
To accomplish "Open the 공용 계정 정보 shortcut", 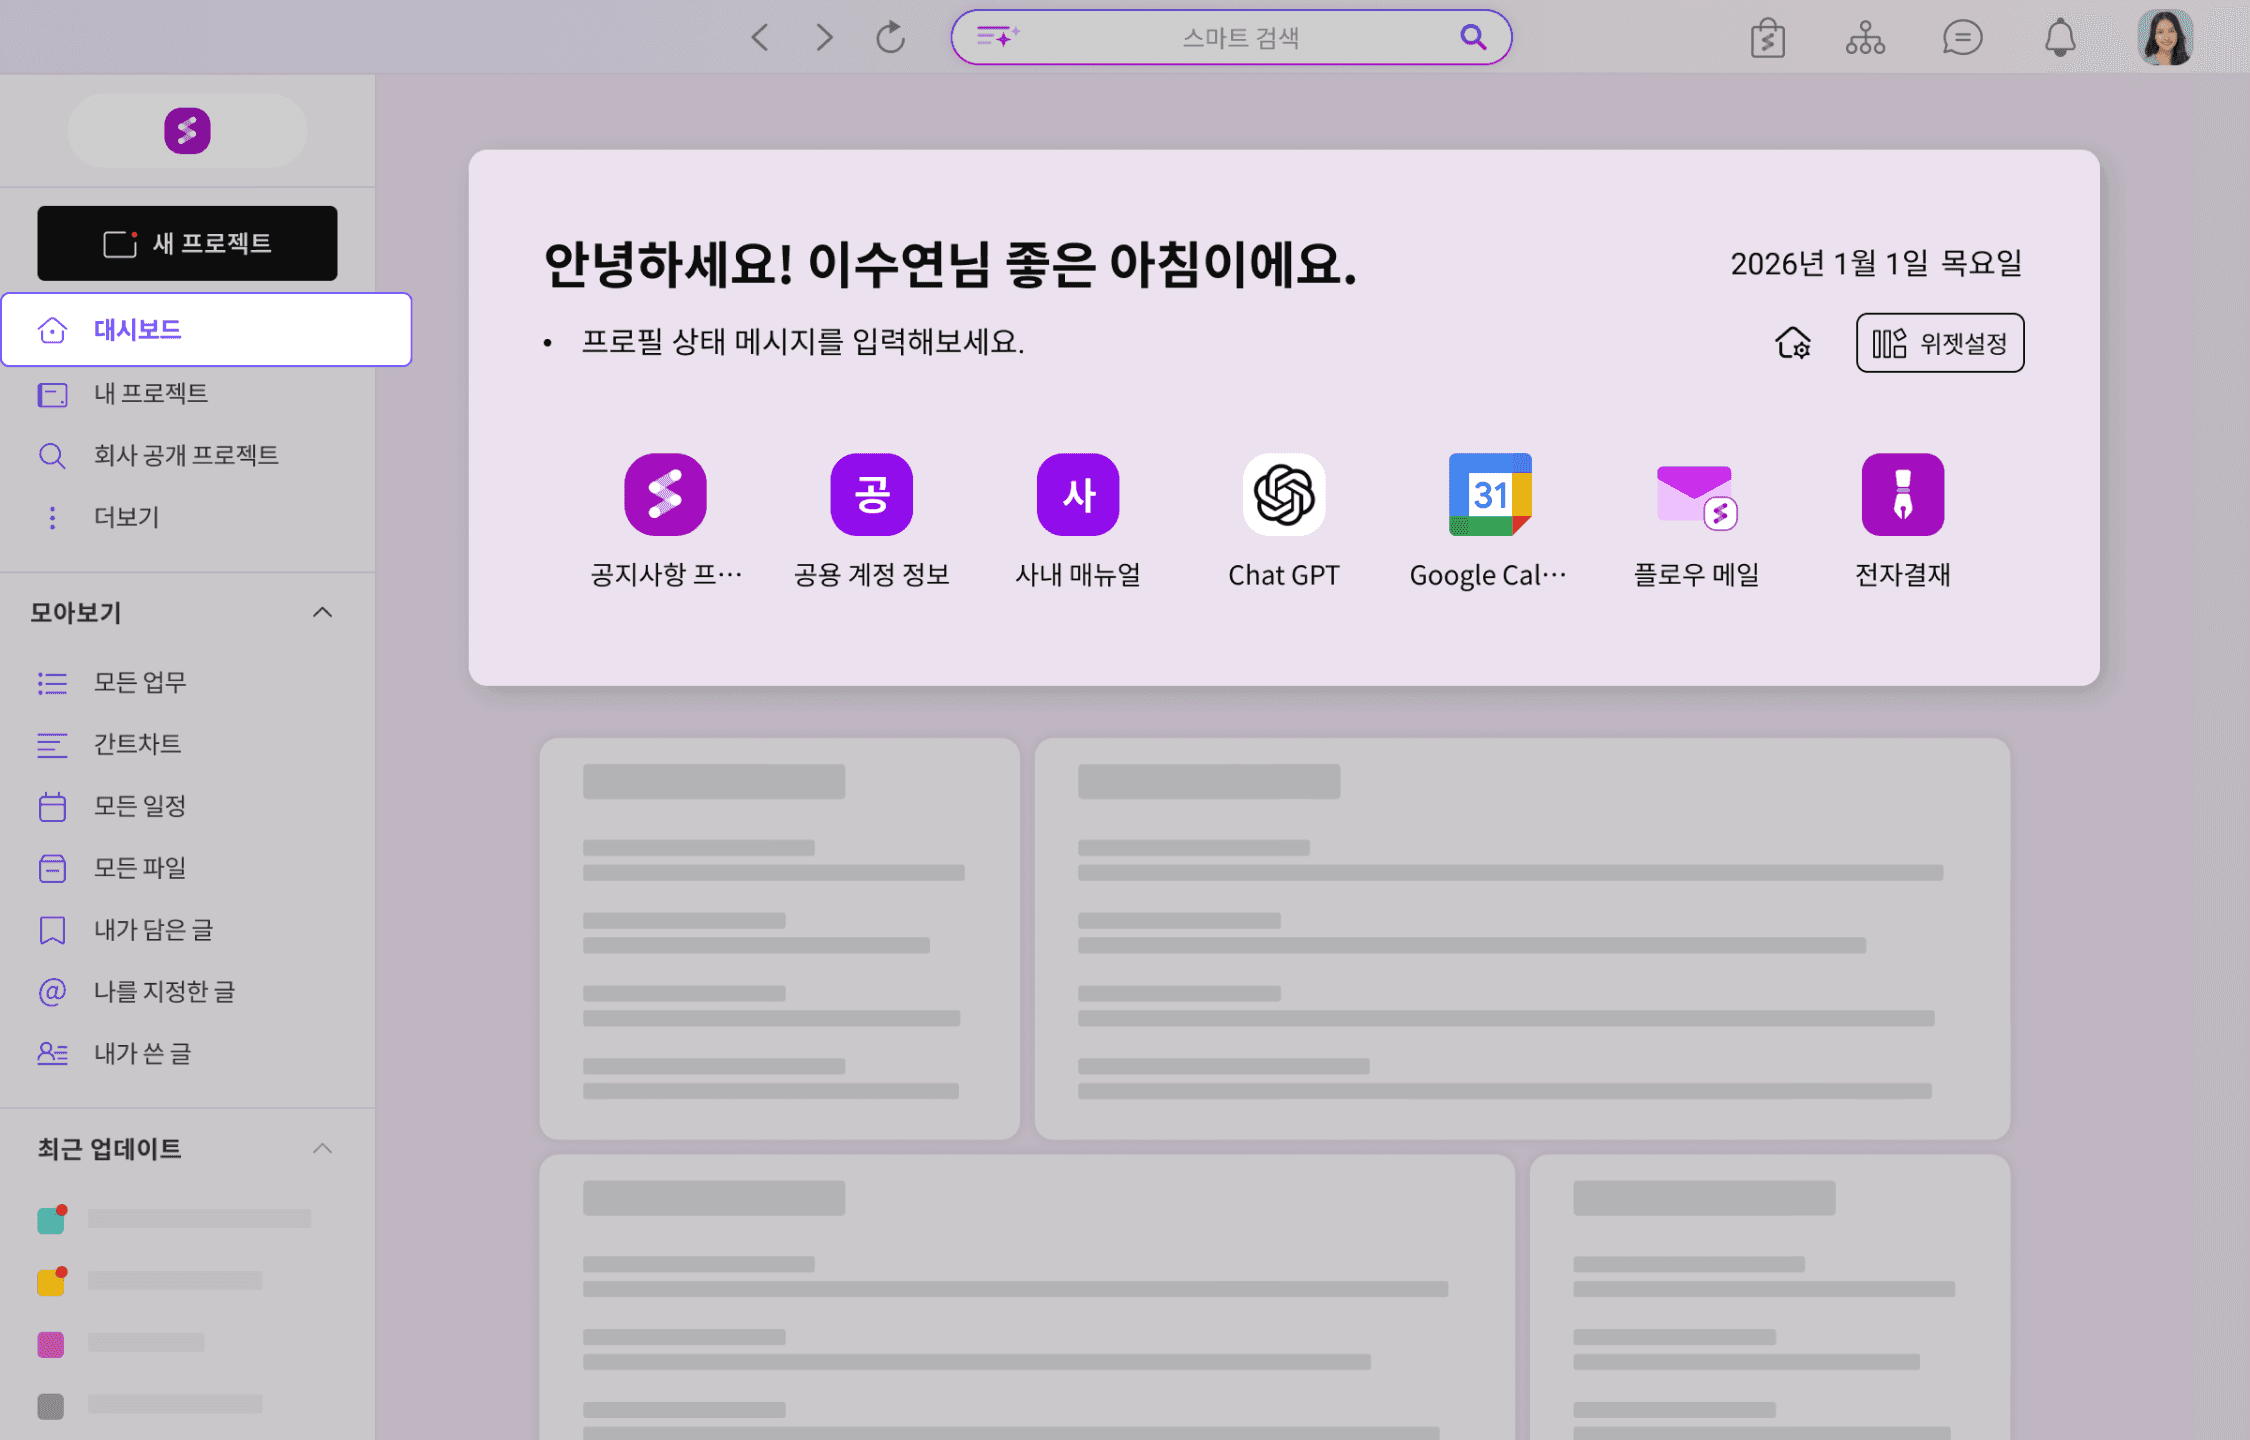I will (871, 494).
